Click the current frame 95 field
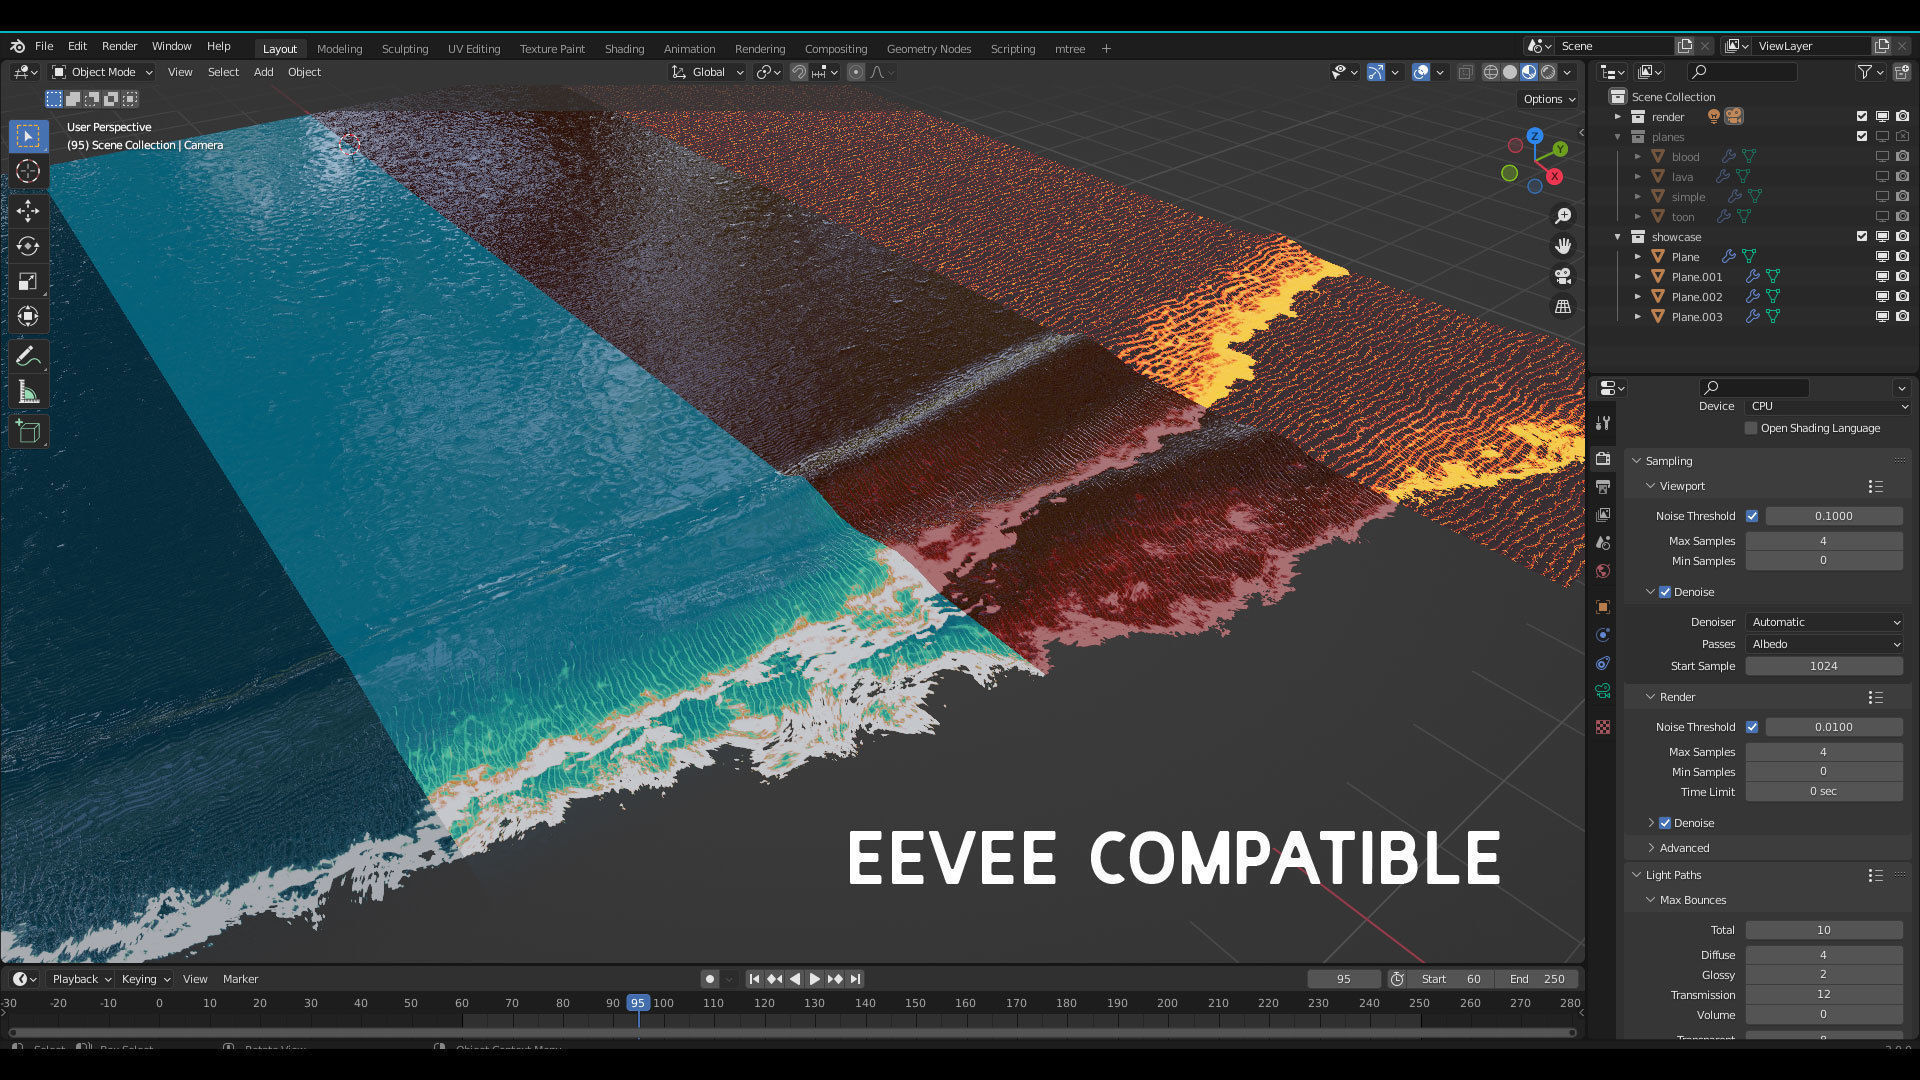Viewport: 1920px width, 1080px height. coord(1343,979)
